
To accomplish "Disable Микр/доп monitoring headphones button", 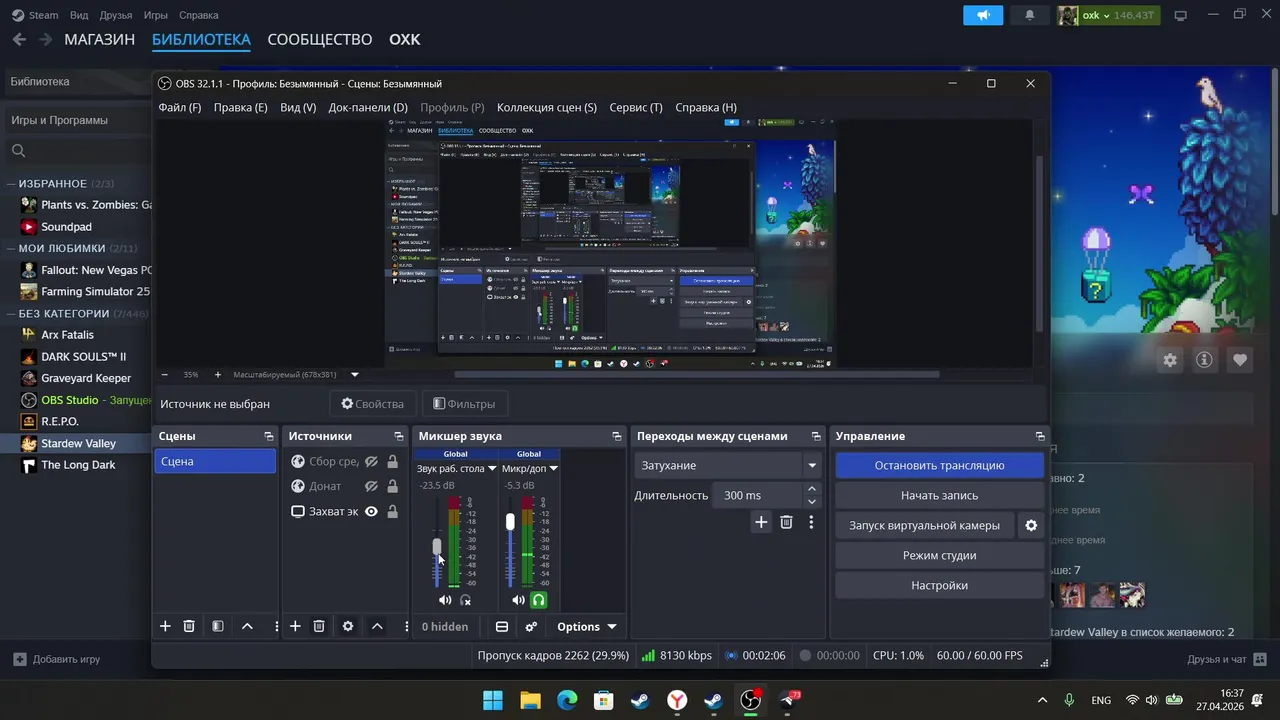I will coord(539,600).
